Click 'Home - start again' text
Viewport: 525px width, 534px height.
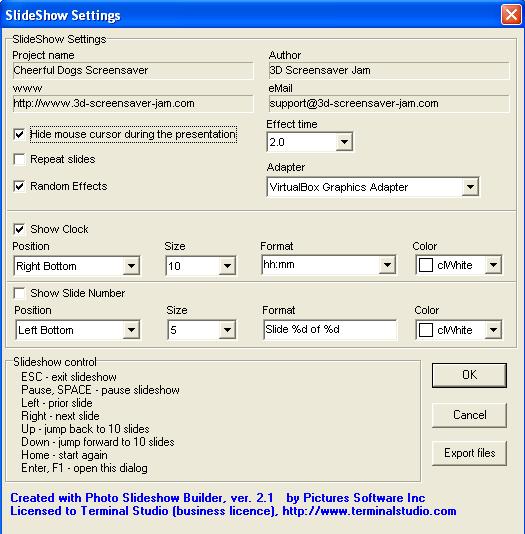[x=64, y=455]
